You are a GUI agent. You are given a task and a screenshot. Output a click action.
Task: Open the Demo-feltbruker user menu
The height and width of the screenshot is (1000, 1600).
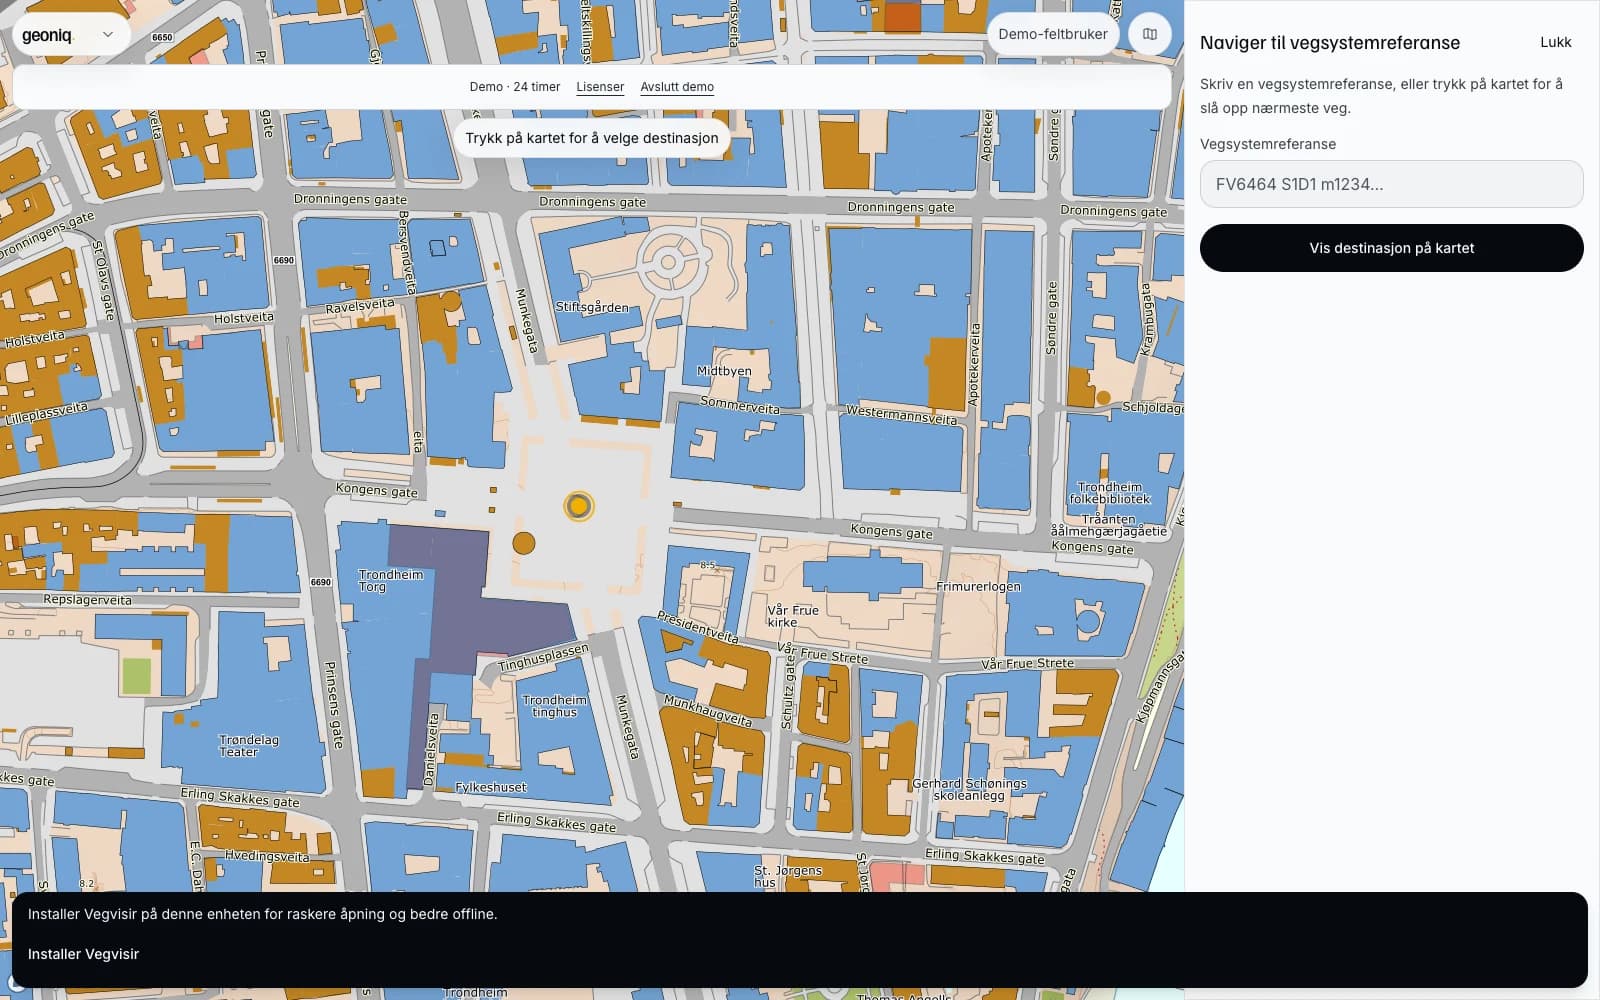click(x=1053, y=34)
